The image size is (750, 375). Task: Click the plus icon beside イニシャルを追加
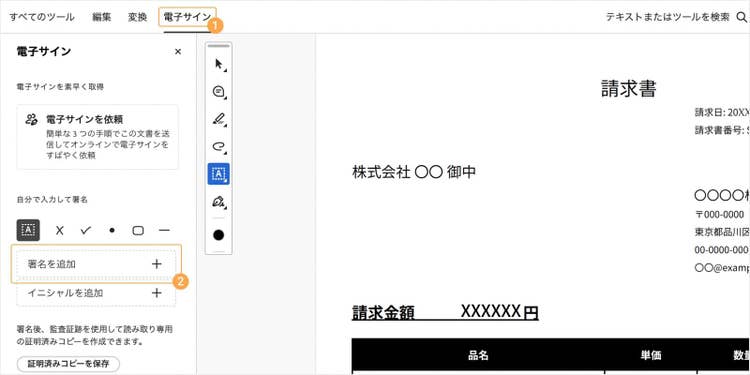click(x=157, y=293)
